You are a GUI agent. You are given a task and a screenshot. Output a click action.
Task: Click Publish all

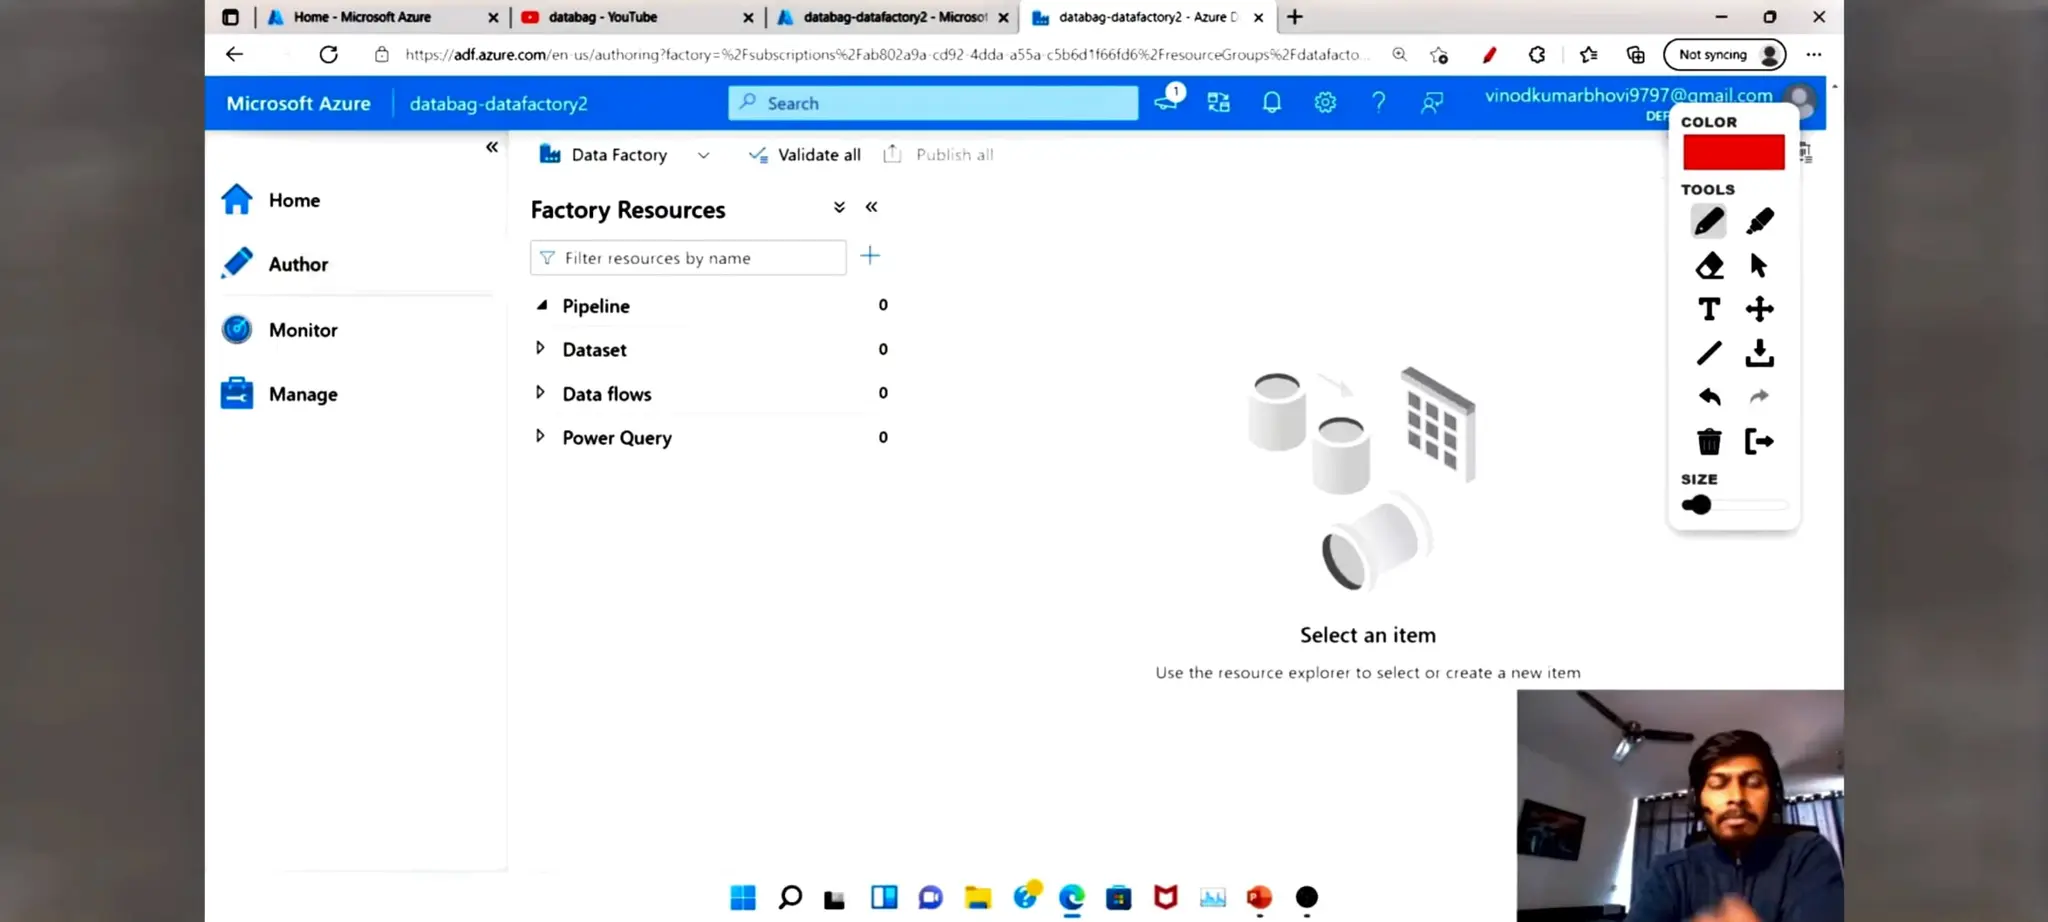click(938, 155)
